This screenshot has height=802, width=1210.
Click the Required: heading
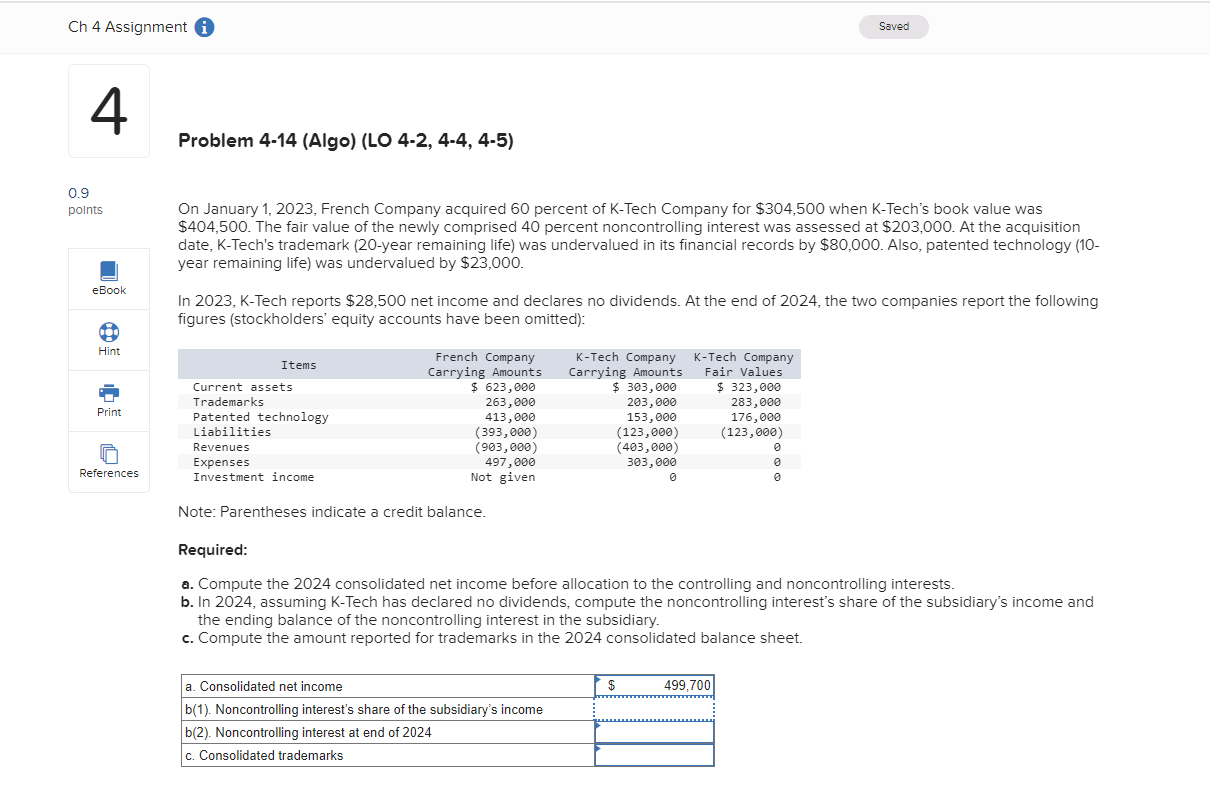click(212, 550)
